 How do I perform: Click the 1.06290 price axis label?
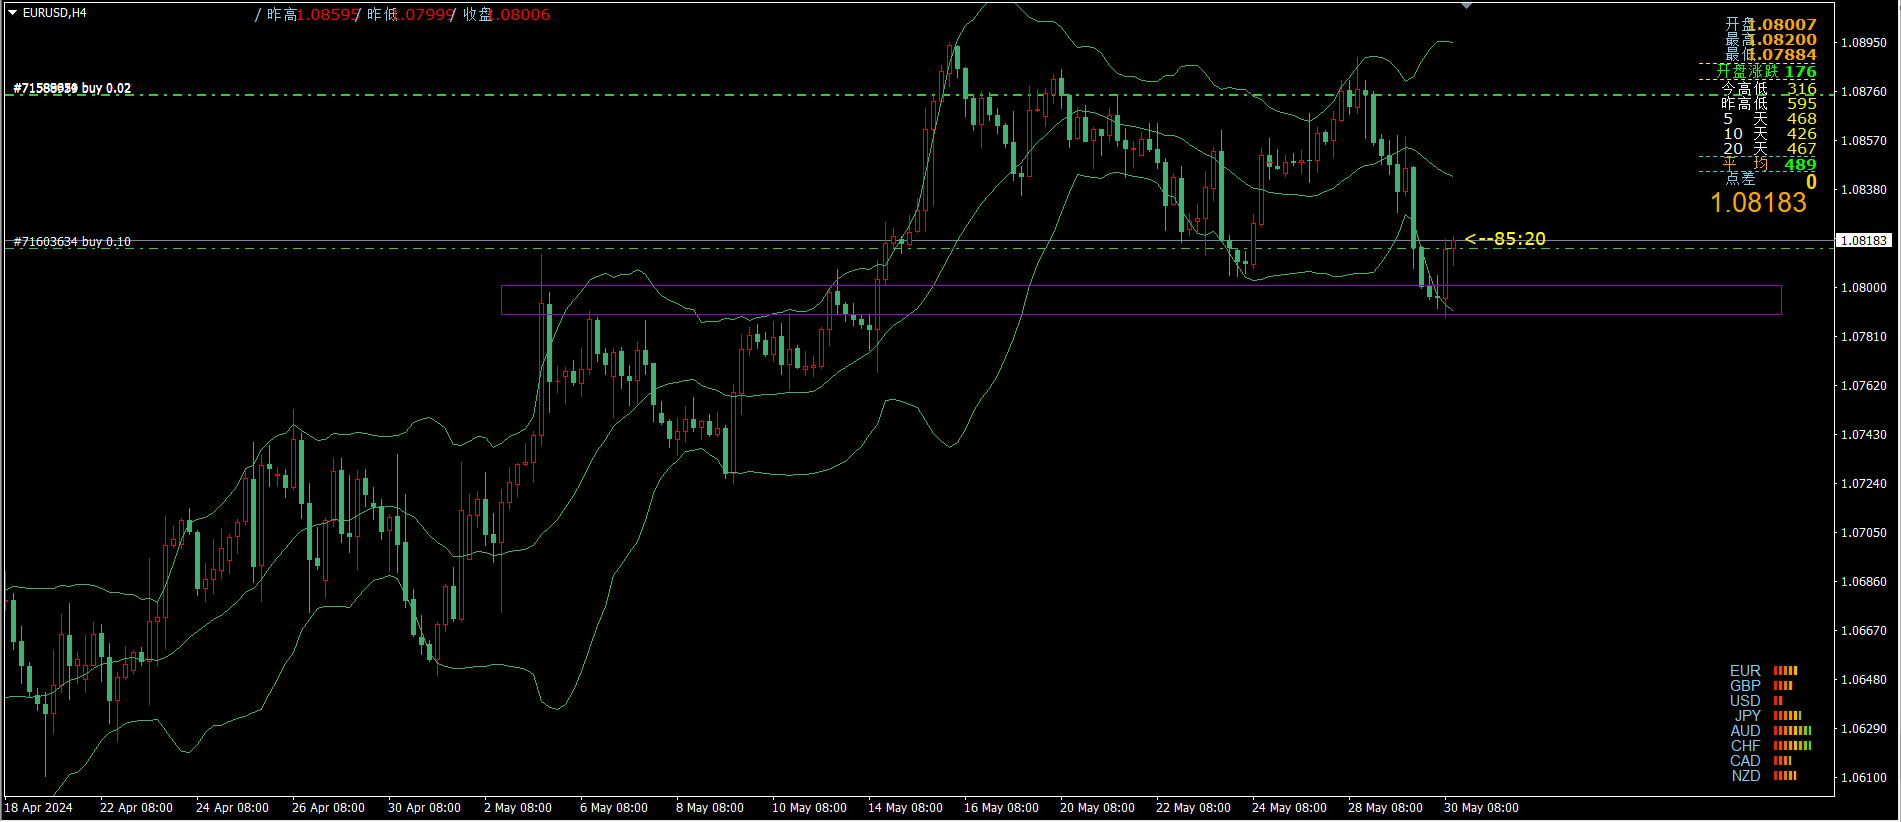pyautogui.click(x=1864, y=729)
